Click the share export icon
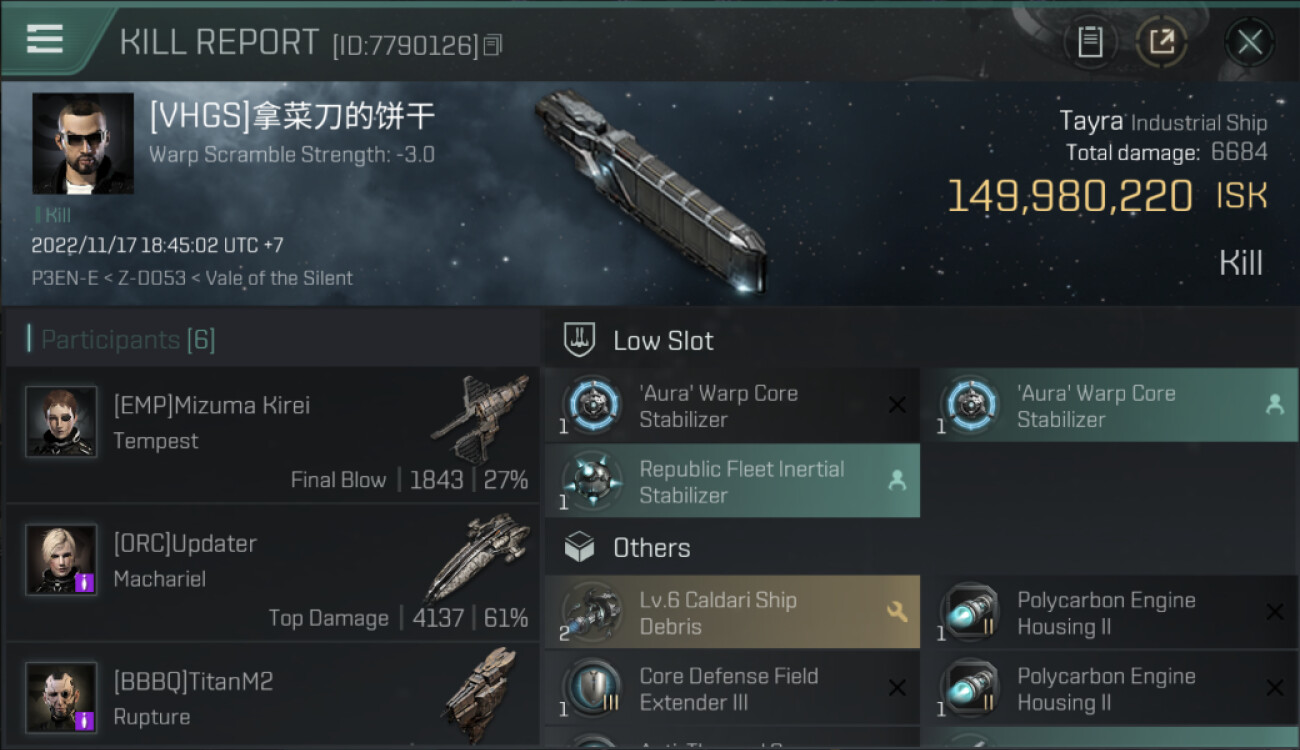The width and height of the screenshot is (1300, 750). pos(1161,42)
